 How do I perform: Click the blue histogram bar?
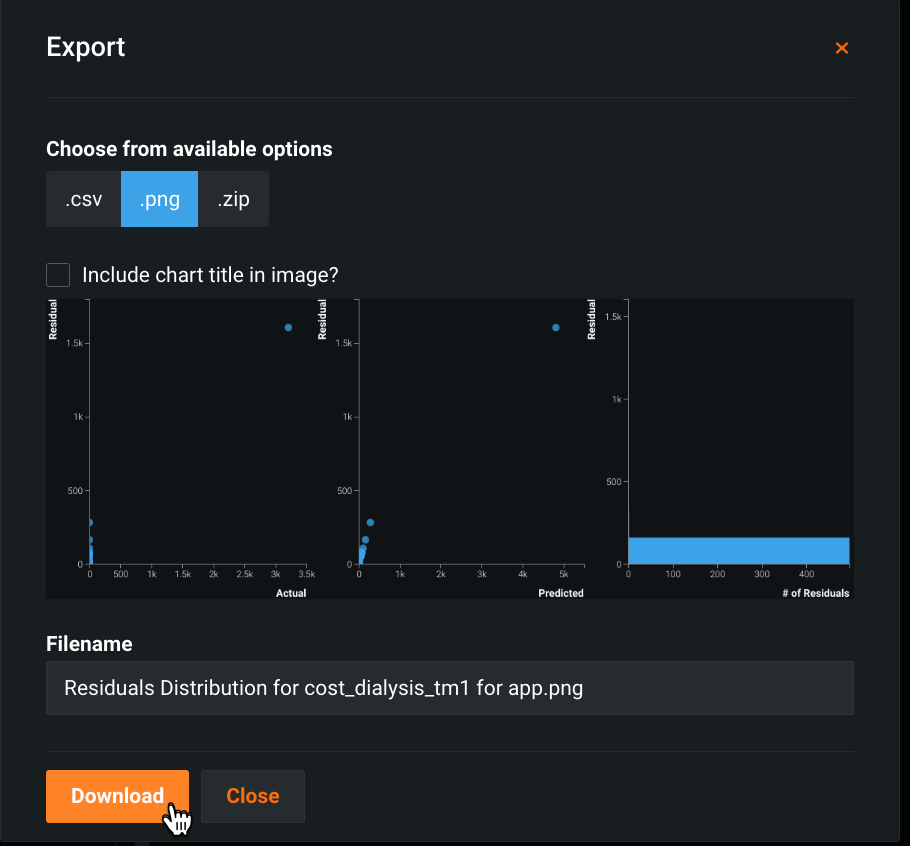[738, 550]
